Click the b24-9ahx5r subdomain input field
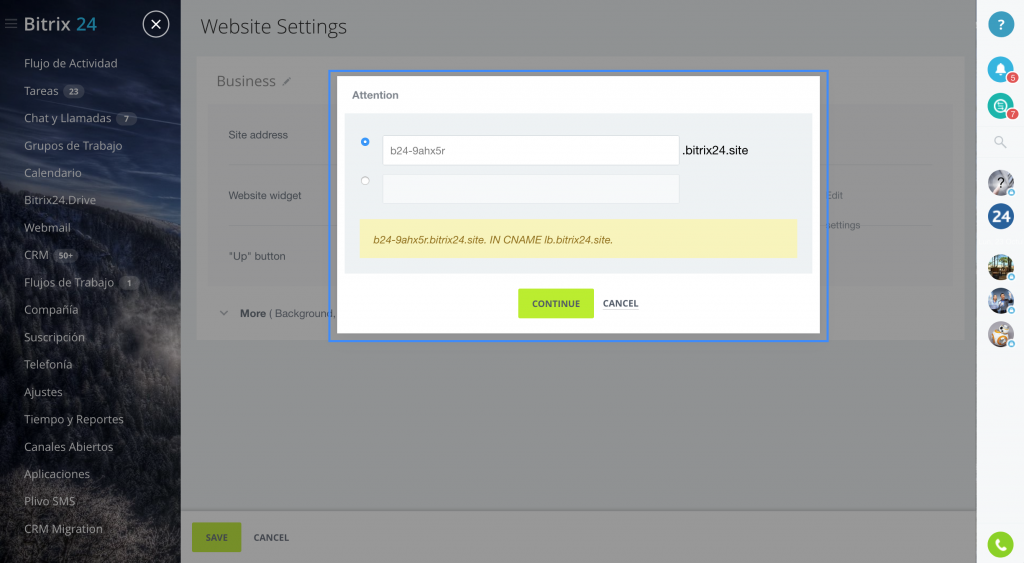 530,150
